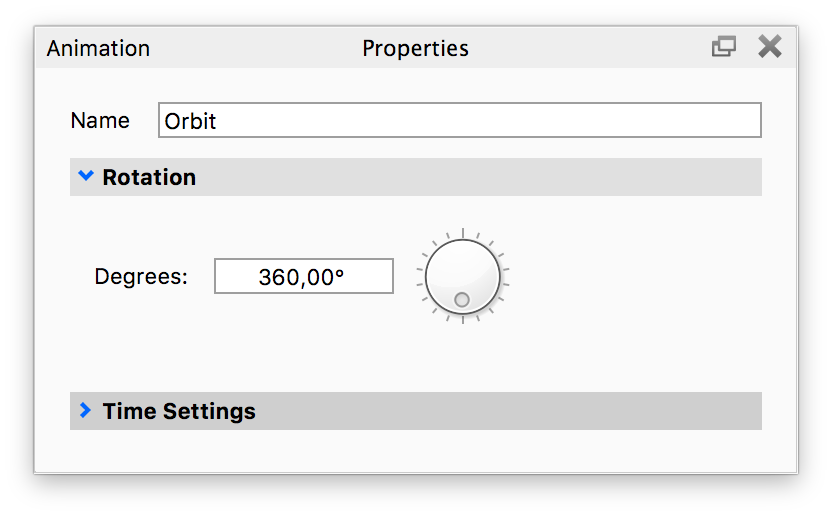
Task: Select the Animation title label
Action: tap(98, 48)
